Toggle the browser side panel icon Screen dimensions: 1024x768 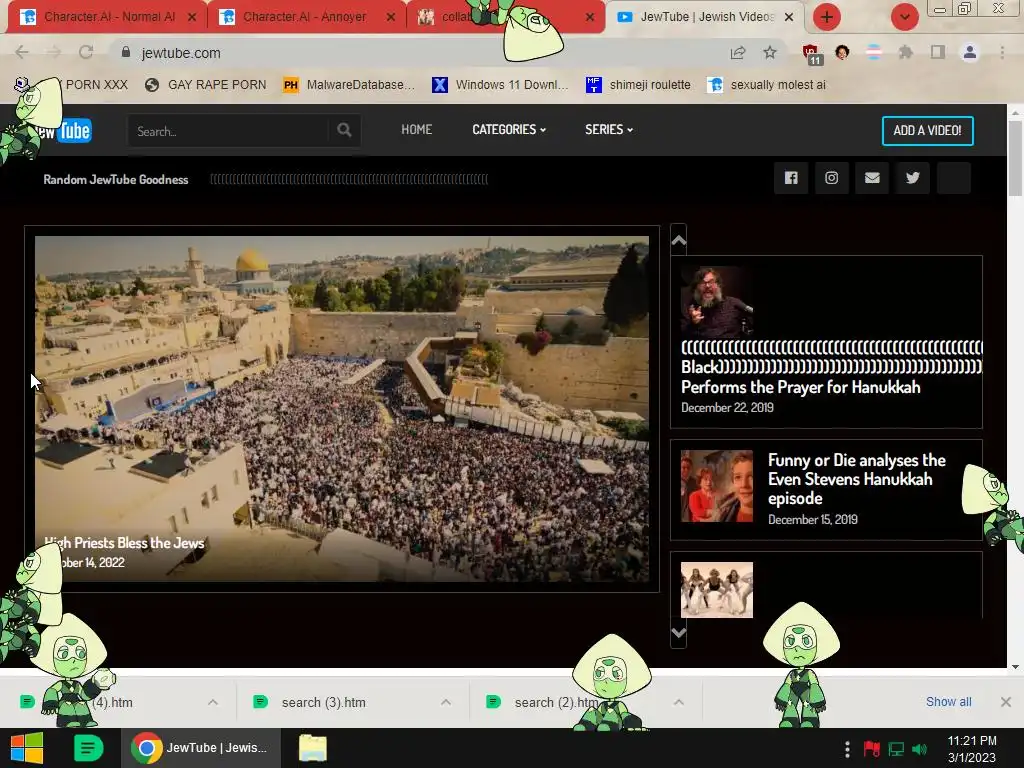(937, 52)
